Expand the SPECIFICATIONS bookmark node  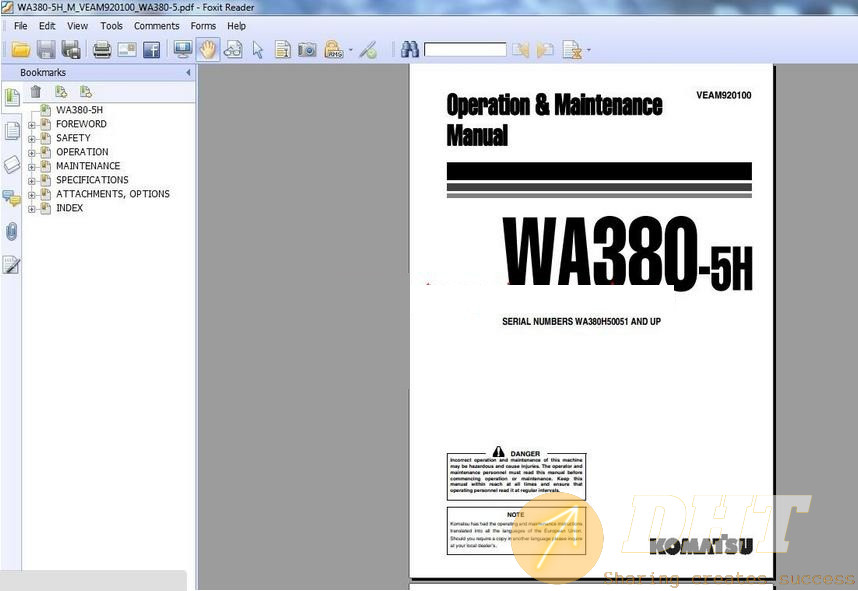pos(32,181)
